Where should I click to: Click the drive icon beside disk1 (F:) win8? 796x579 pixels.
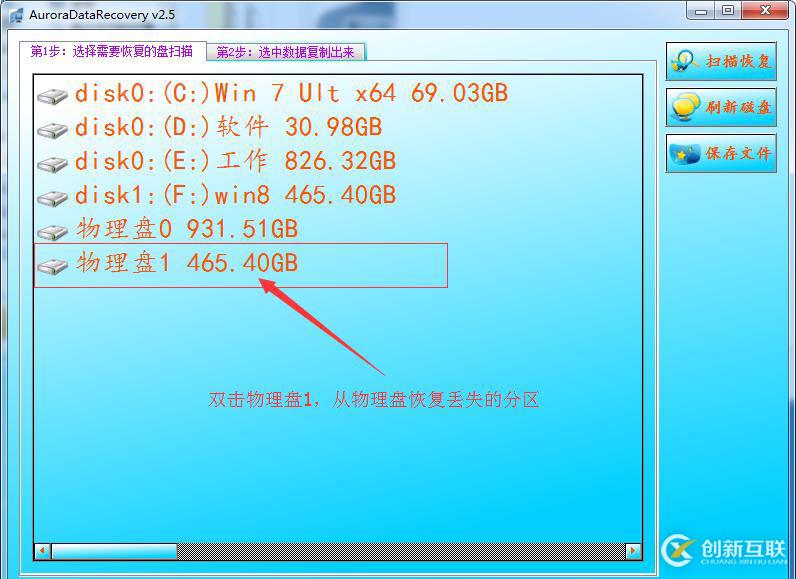[x=52, y=197]
